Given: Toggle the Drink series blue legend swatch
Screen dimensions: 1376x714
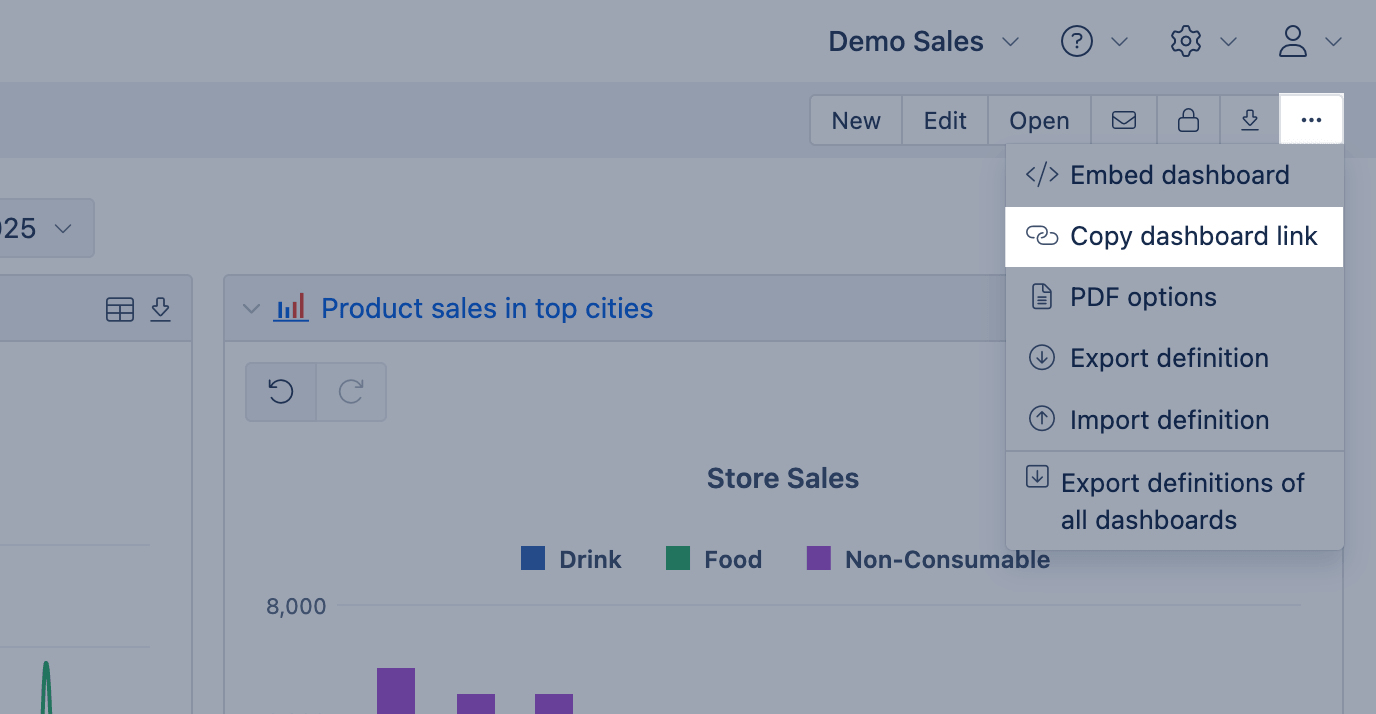Looking at the screenshot, I should coord(533,559).
